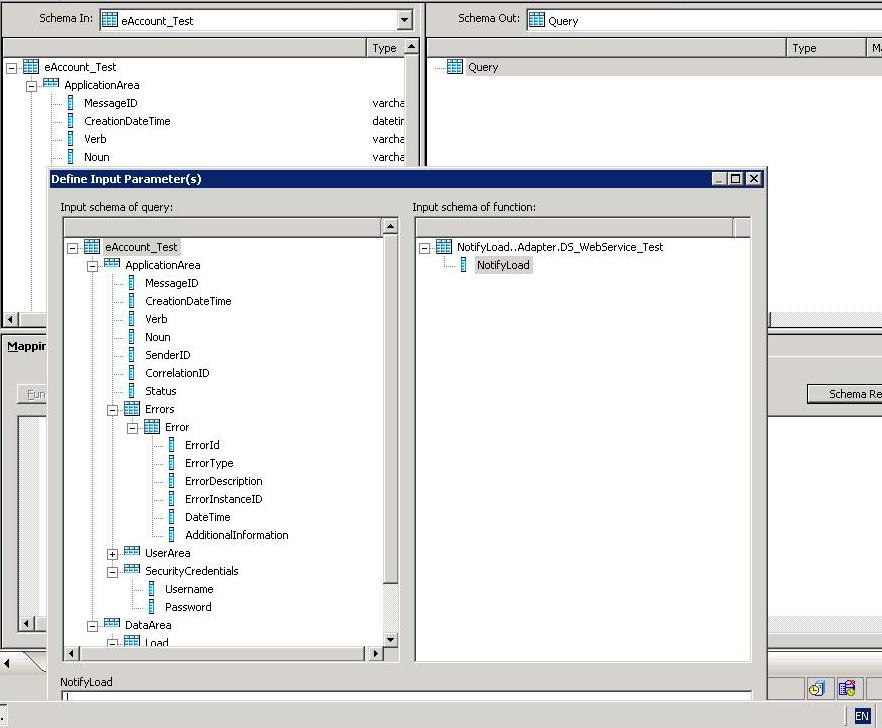Click the Query table icon in Schema Out
Viewport: 882px width, 728px height.
(x=455, y=67)
